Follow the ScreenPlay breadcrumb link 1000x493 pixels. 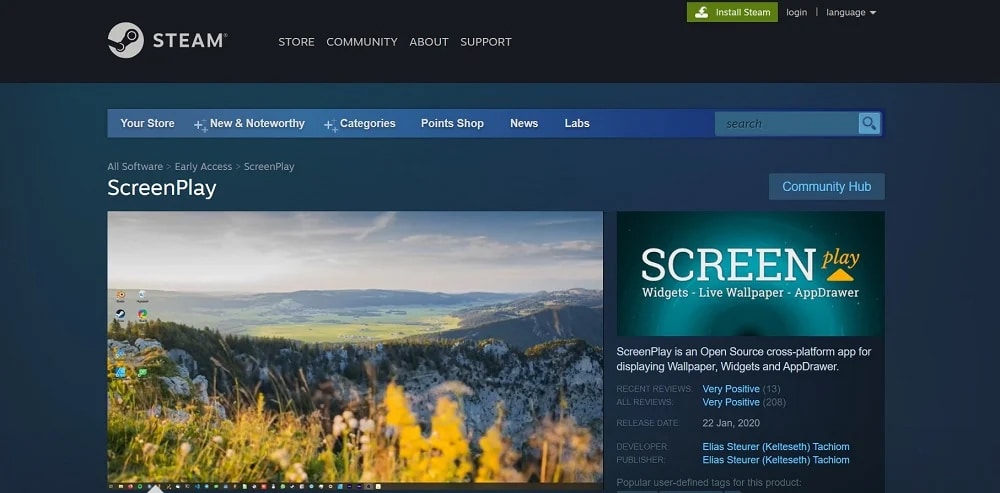(269, 166)
